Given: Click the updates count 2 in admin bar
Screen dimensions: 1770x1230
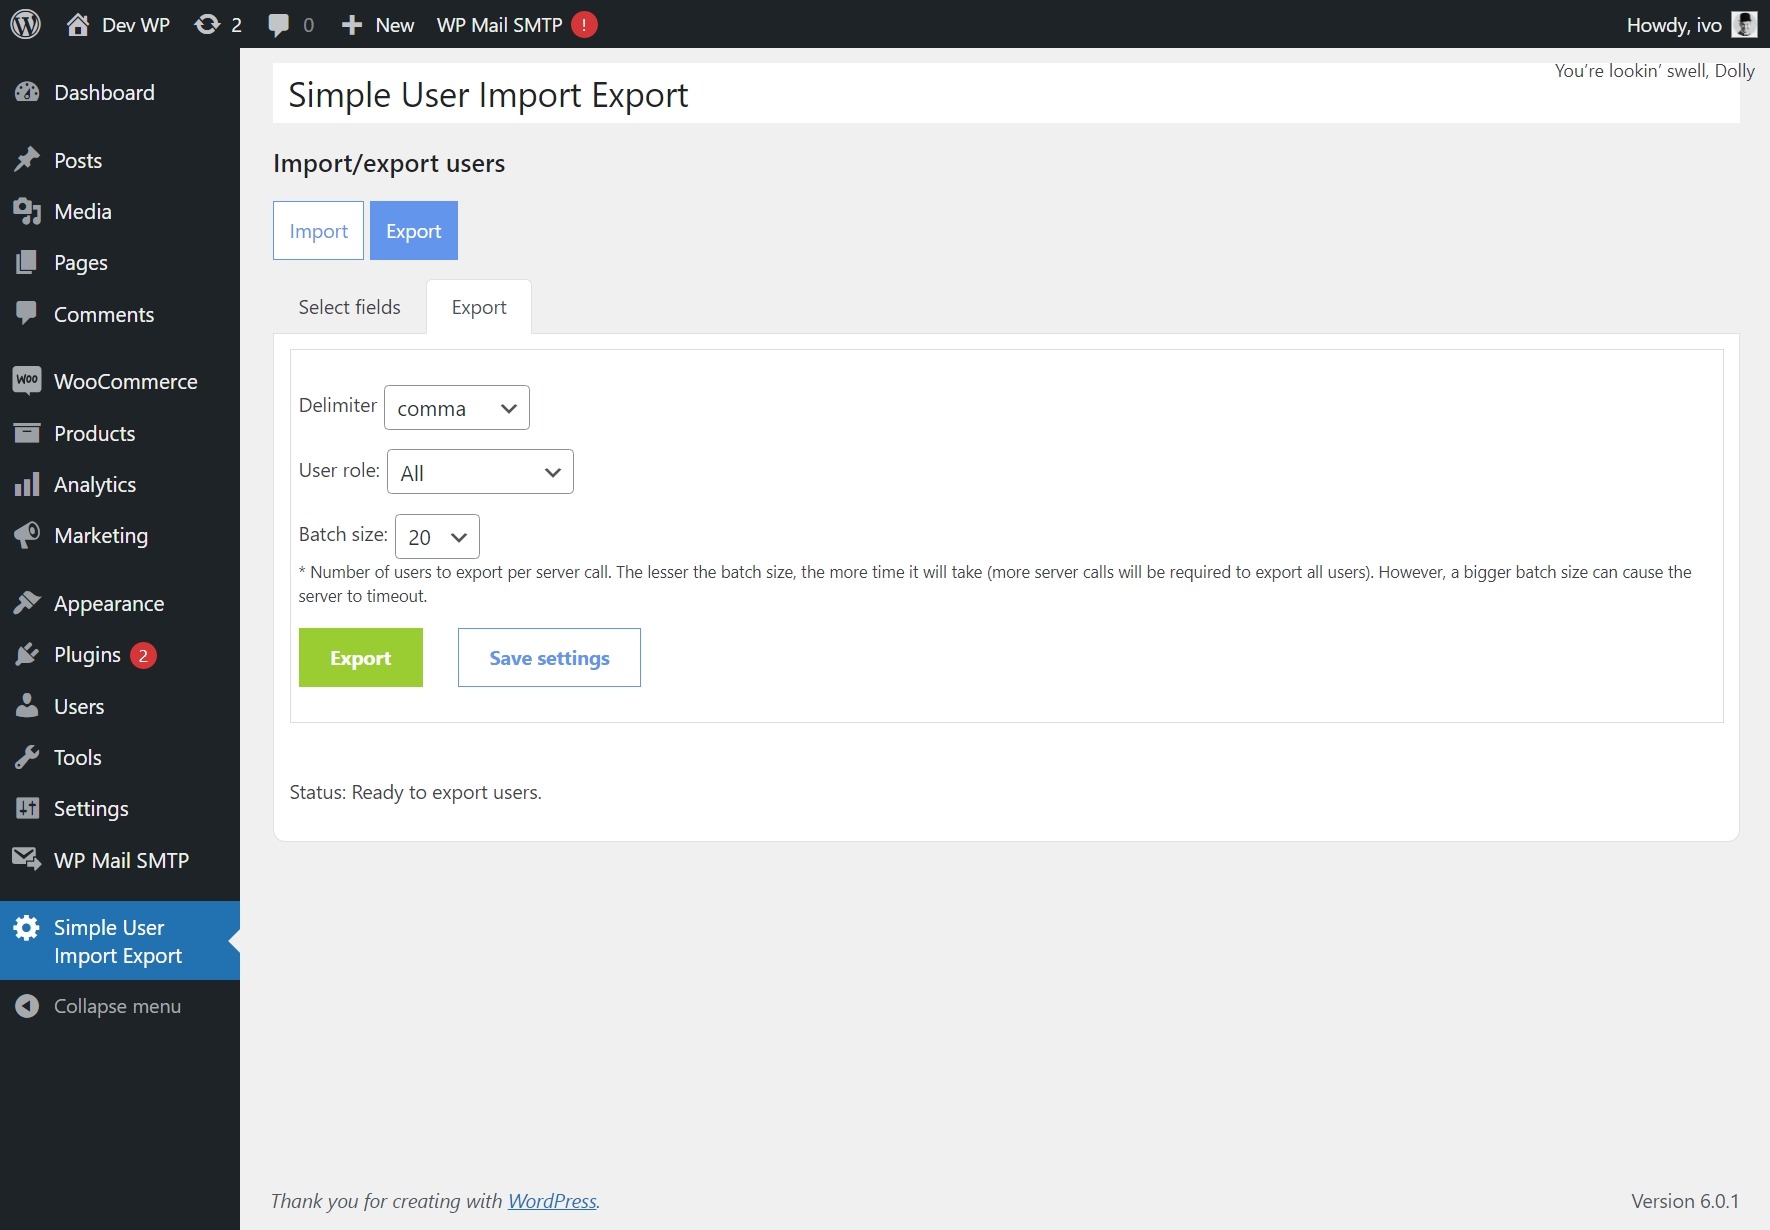Looking at the screenshot, I should click(236, 25).
